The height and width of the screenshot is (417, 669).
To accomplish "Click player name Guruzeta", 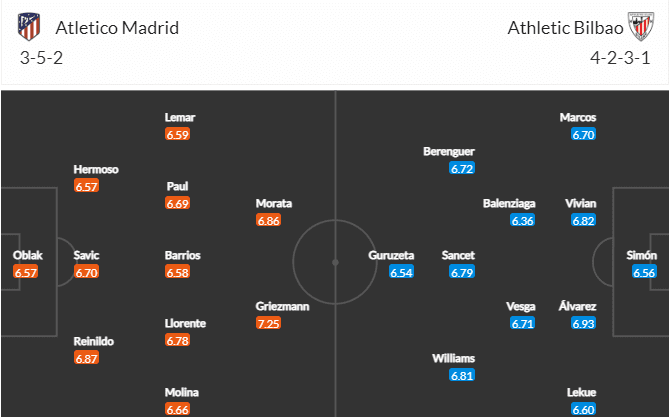I will coord(391,255).
